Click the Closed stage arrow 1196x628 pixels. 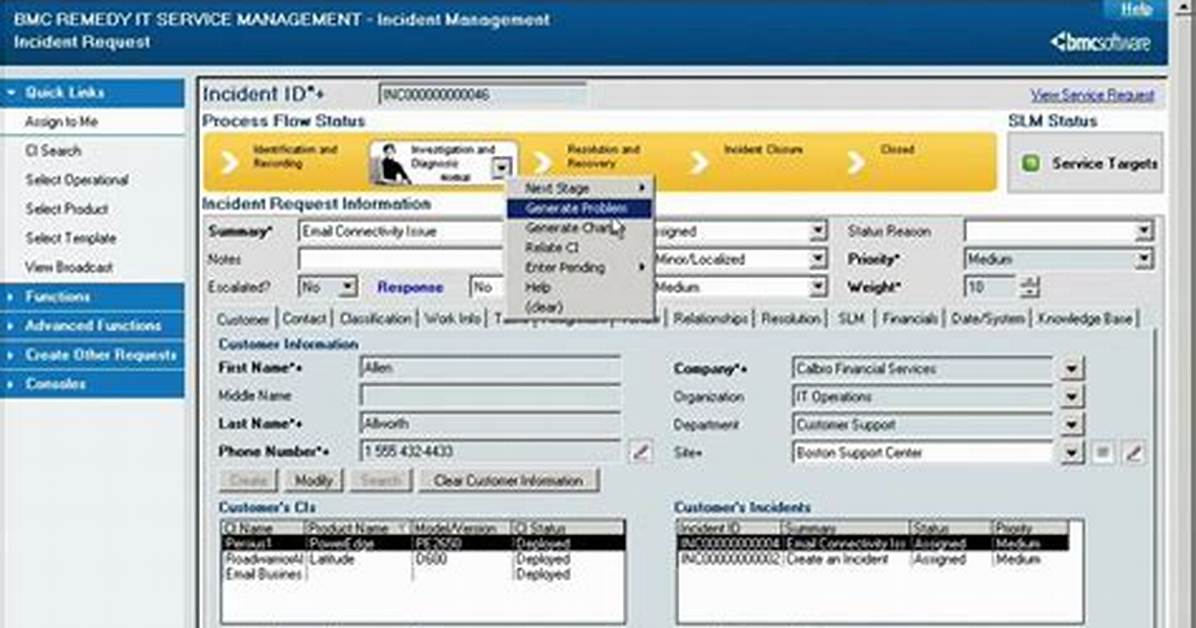(x=856, y=162)
